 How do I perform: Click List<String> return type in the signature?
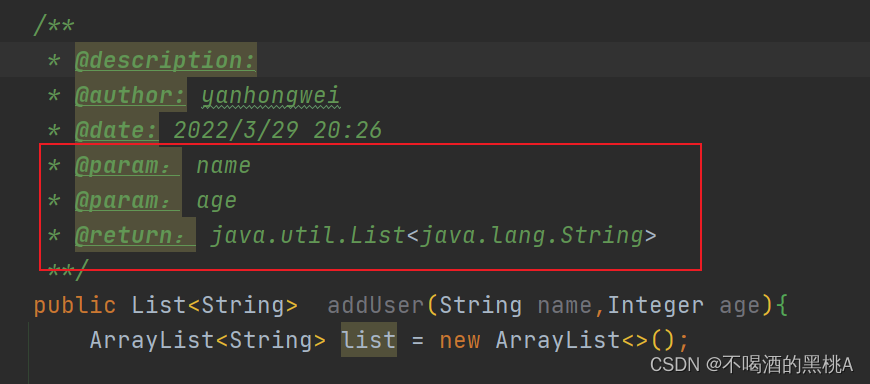pyautogui.click(x=215, y=305)
